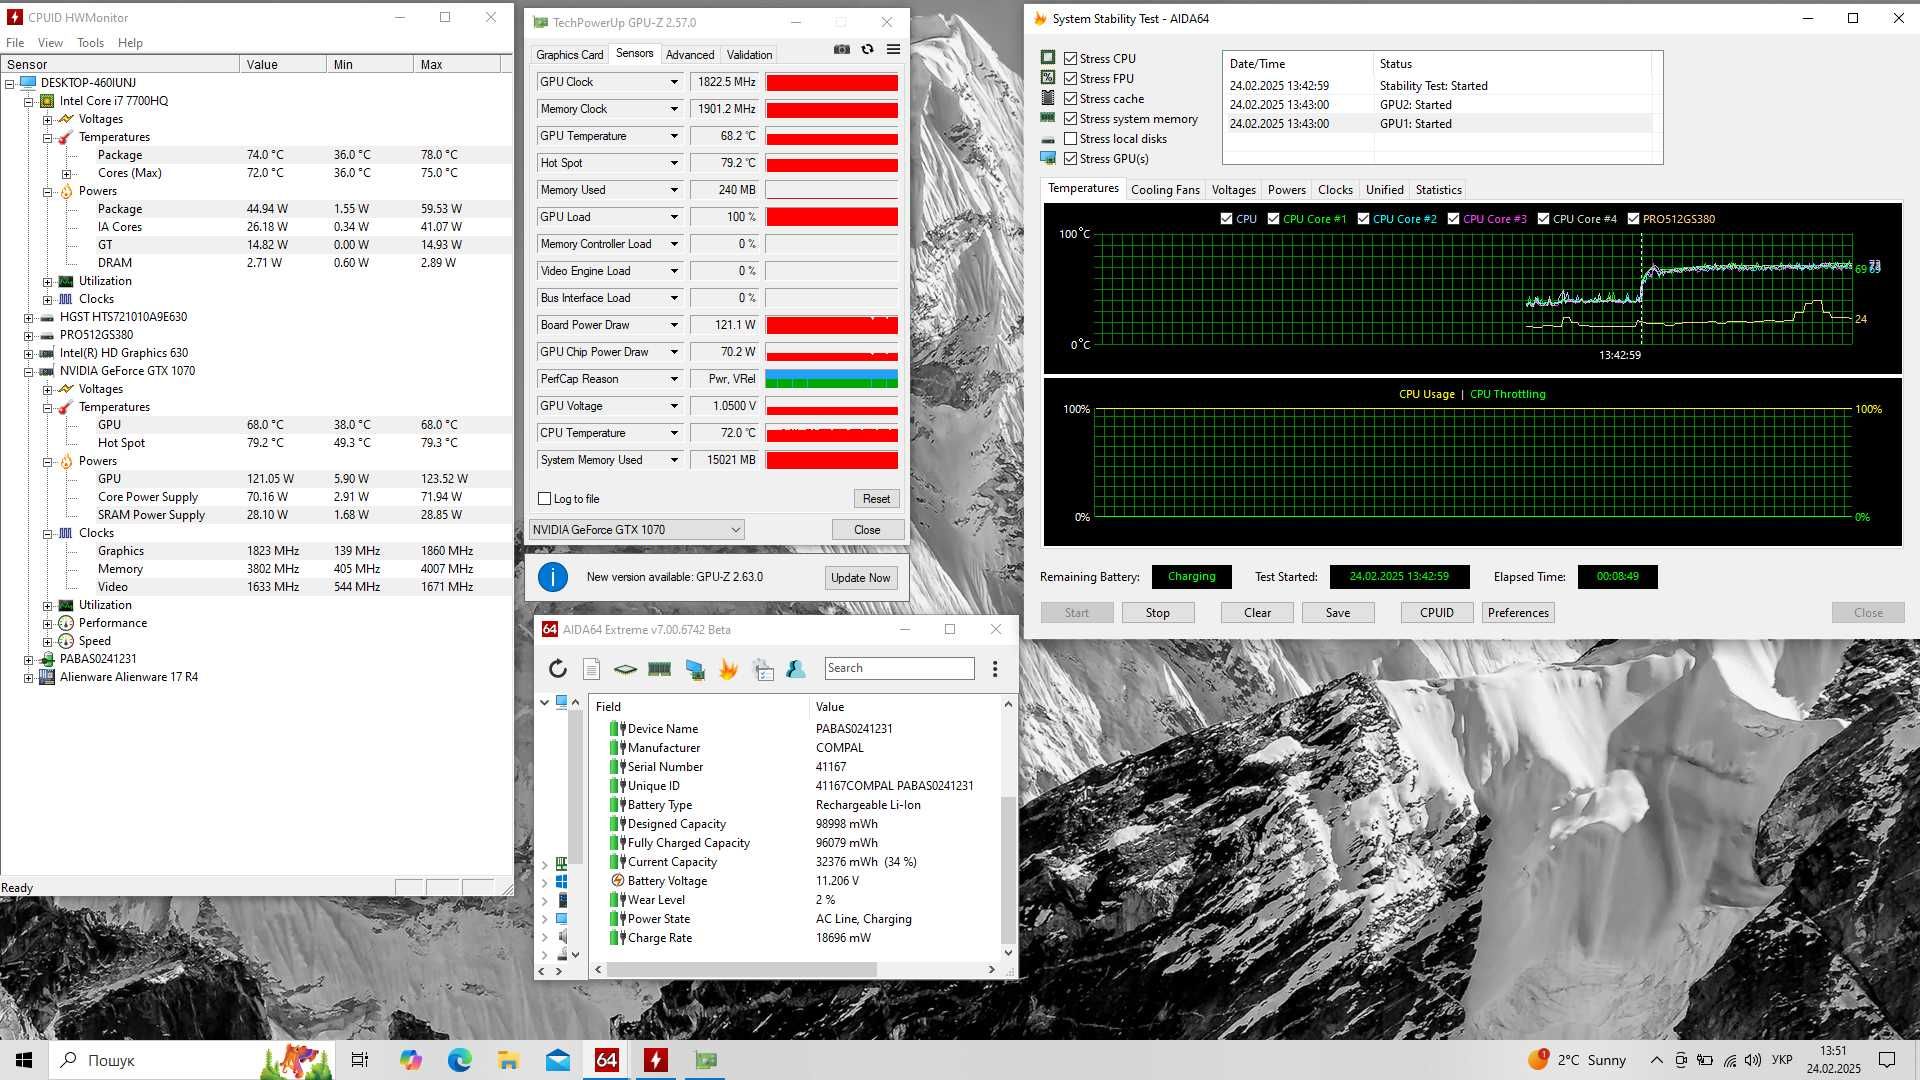Click the checklist preferences icon in AIDA64 toolbar
The image size is (1920, 1080).
pyautogui.click(x=763, y=669)
